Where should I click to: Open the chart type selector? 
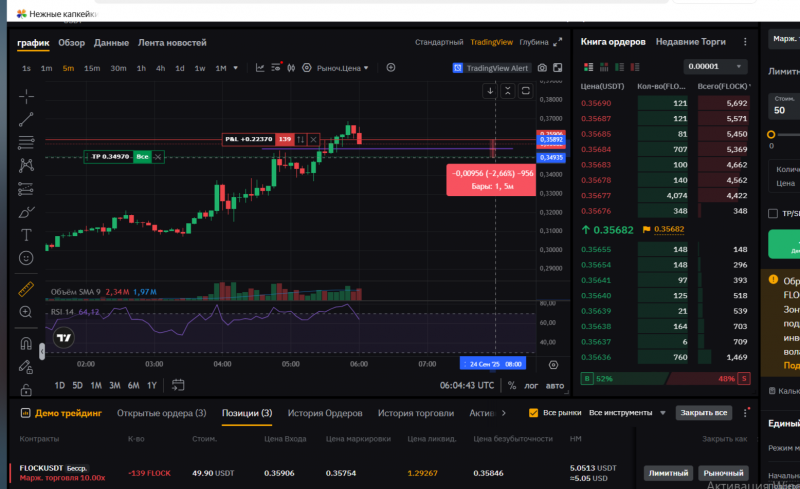pyautogui.click(x=260, y=68)
